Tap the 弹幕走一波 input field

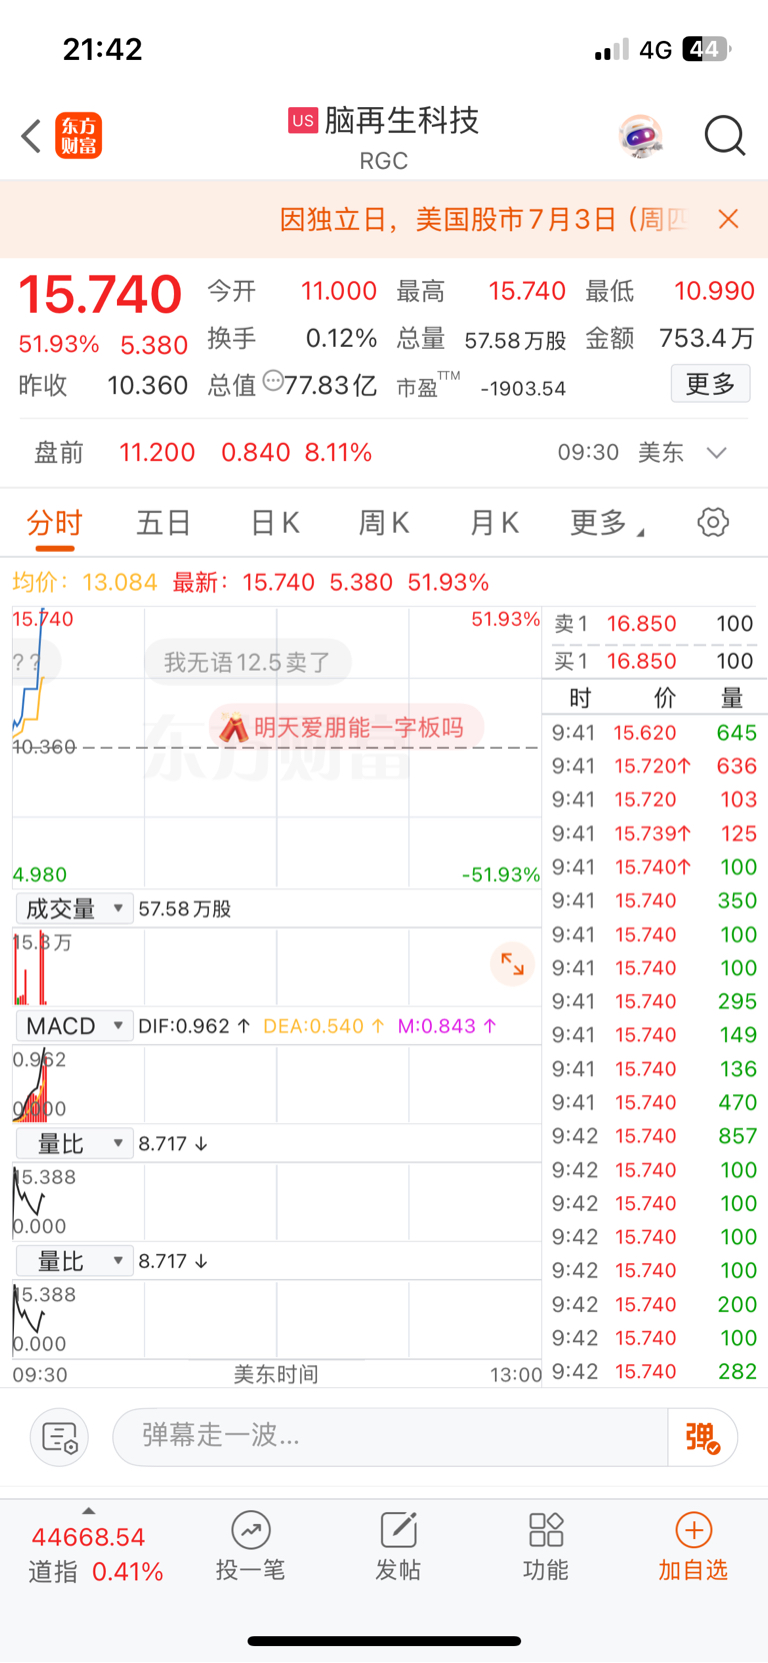point(390,1437)
